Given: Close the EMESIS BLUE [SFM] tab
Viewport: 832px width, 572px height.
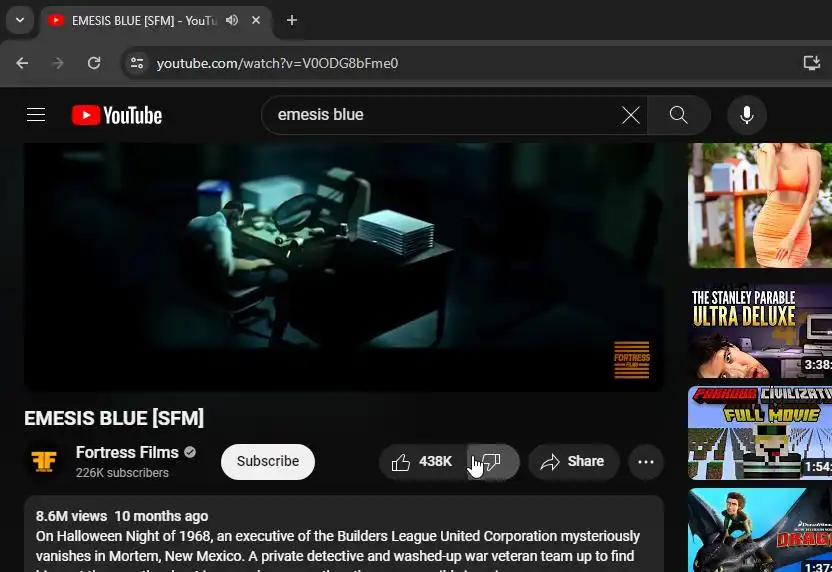Looking at the screenshot, I should (256, 20).
